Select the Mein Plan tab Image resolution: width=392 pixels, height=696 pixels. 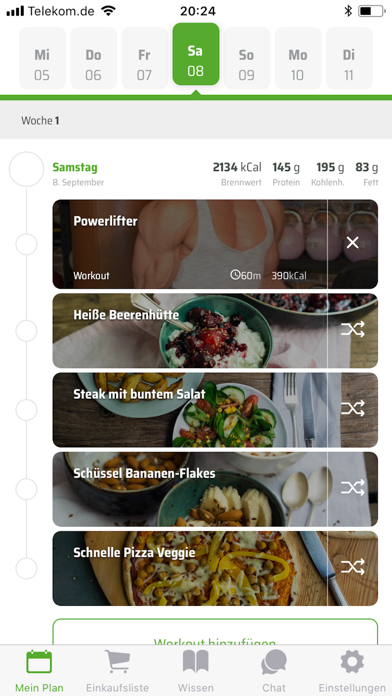point(39,671)
